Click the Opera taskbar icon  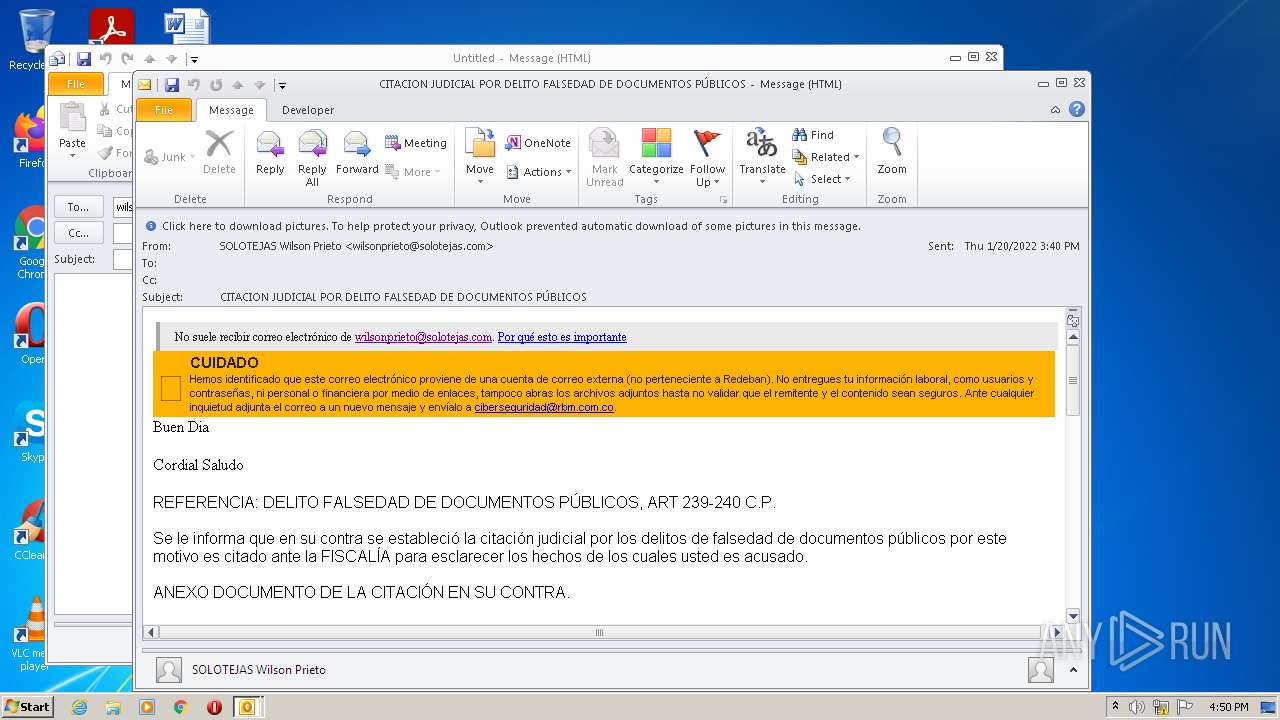[214, 707]
